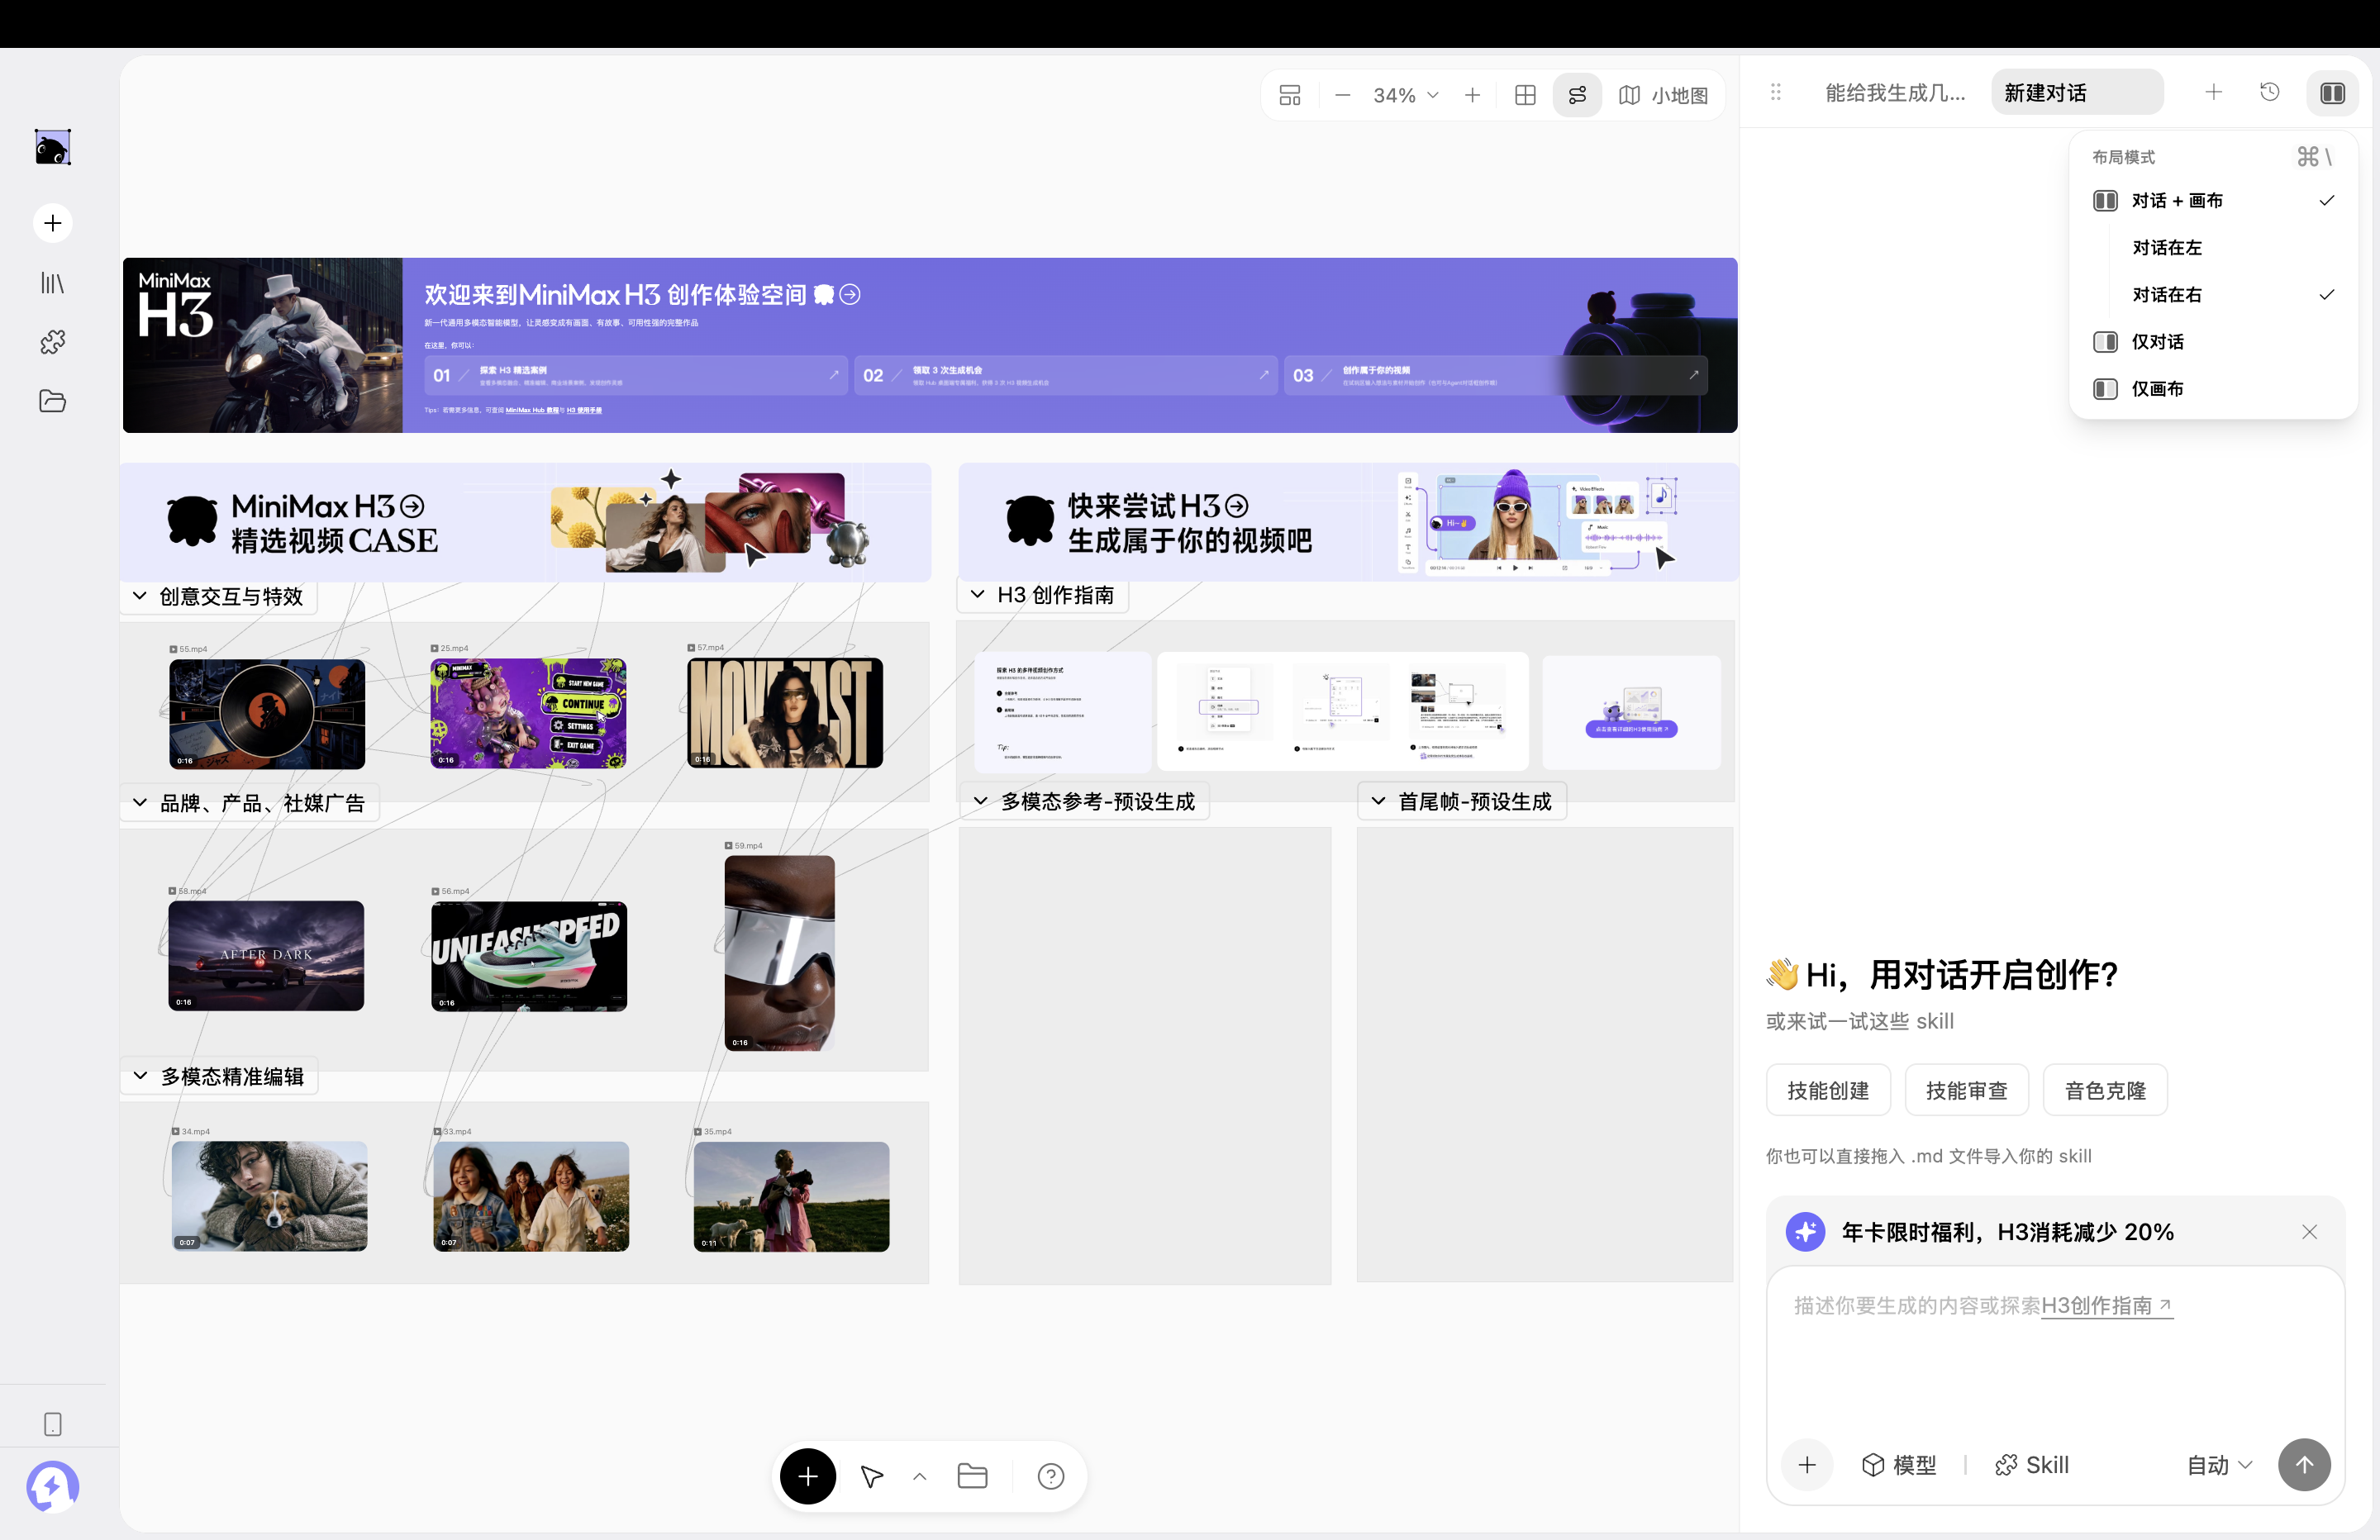Collapse the 多模态精准编辑 group
The width and height of the screenshot is (2380, 1540).
pos(140,1076)
